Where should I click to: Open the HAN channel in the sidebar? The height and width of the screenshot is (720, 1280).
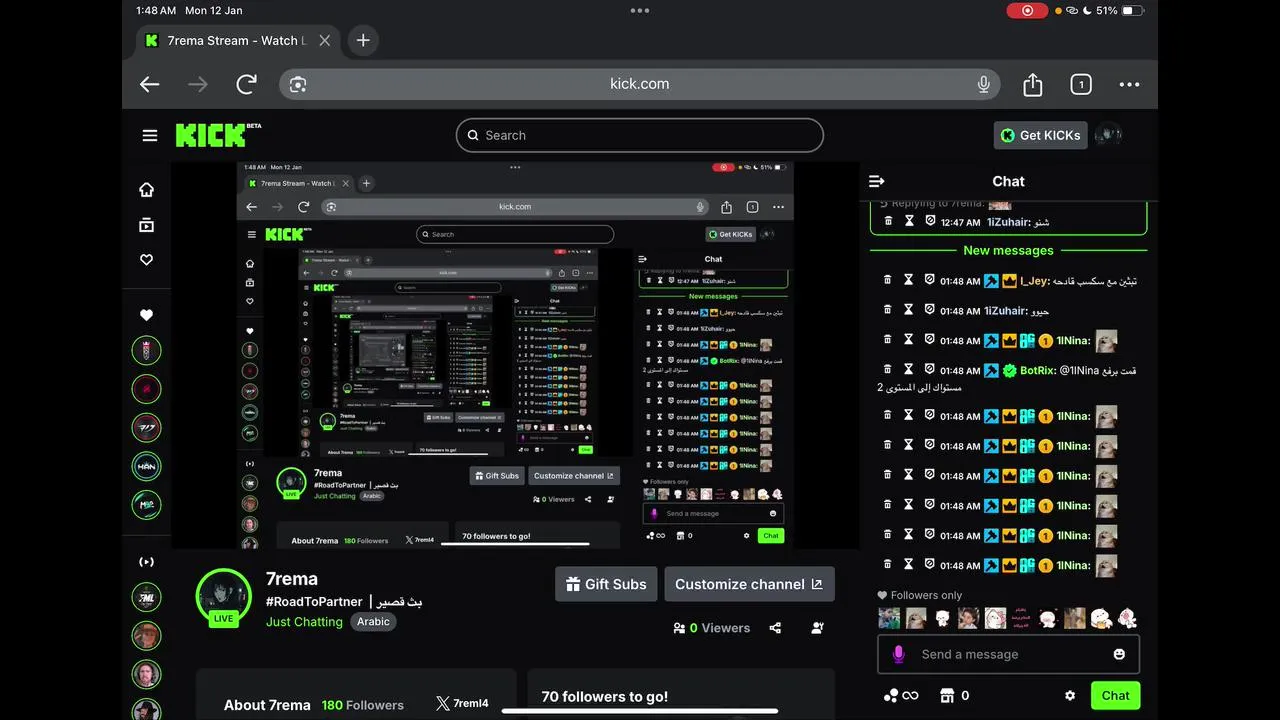click(147, 466)
